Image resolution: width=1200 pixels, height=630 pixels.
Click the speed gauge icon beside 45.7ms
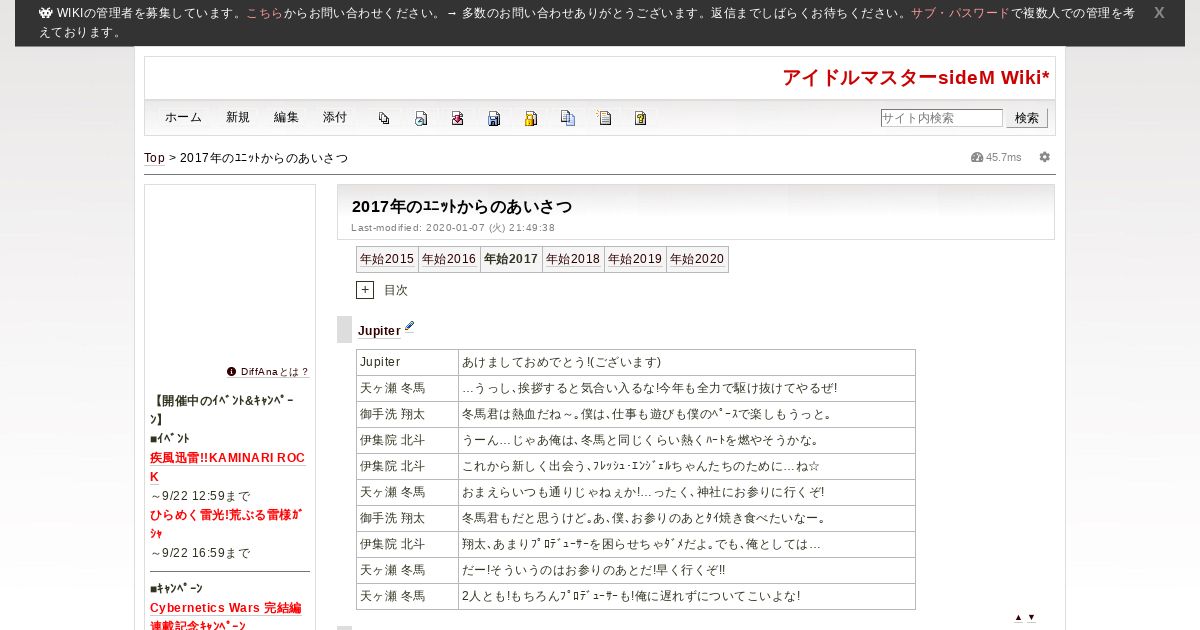977,157
